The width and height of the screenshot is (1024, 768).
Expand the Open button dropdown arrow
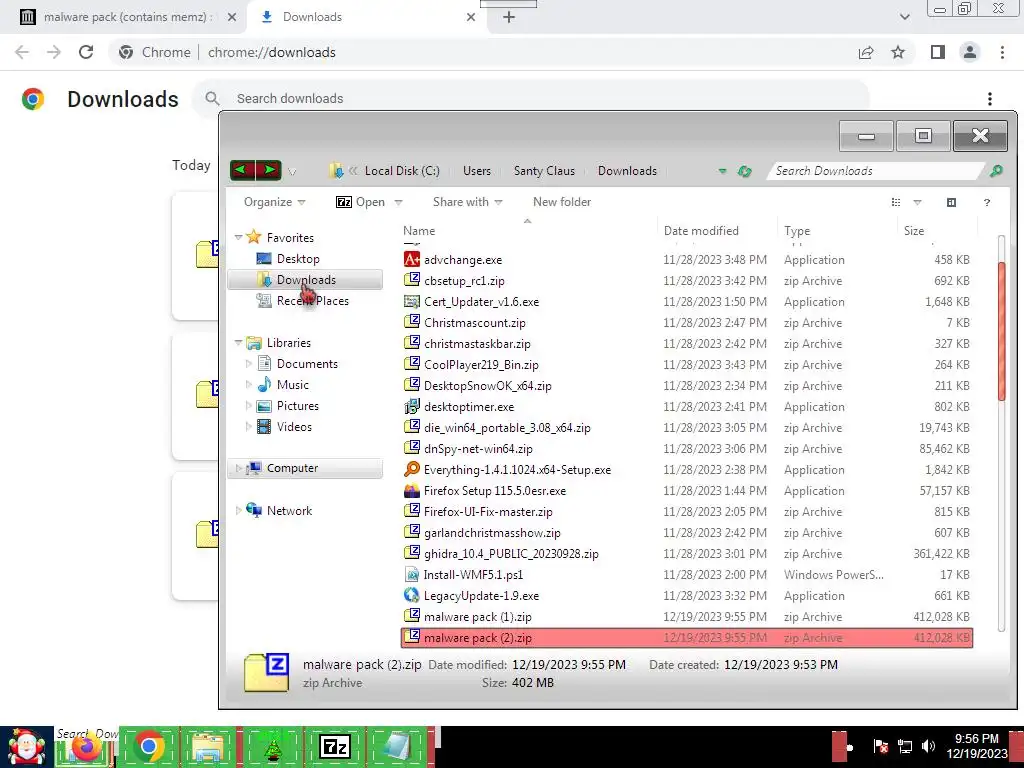[x=398, y=202]
